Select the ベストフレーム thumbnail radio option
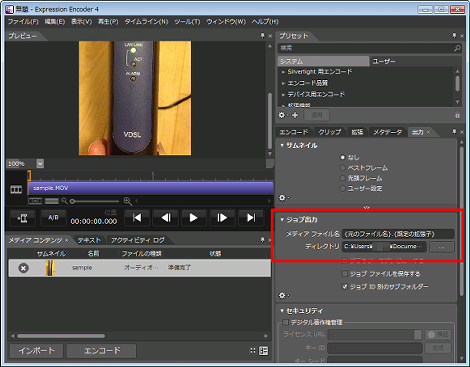This screenshot has width=470, height=367. point(342,168)
